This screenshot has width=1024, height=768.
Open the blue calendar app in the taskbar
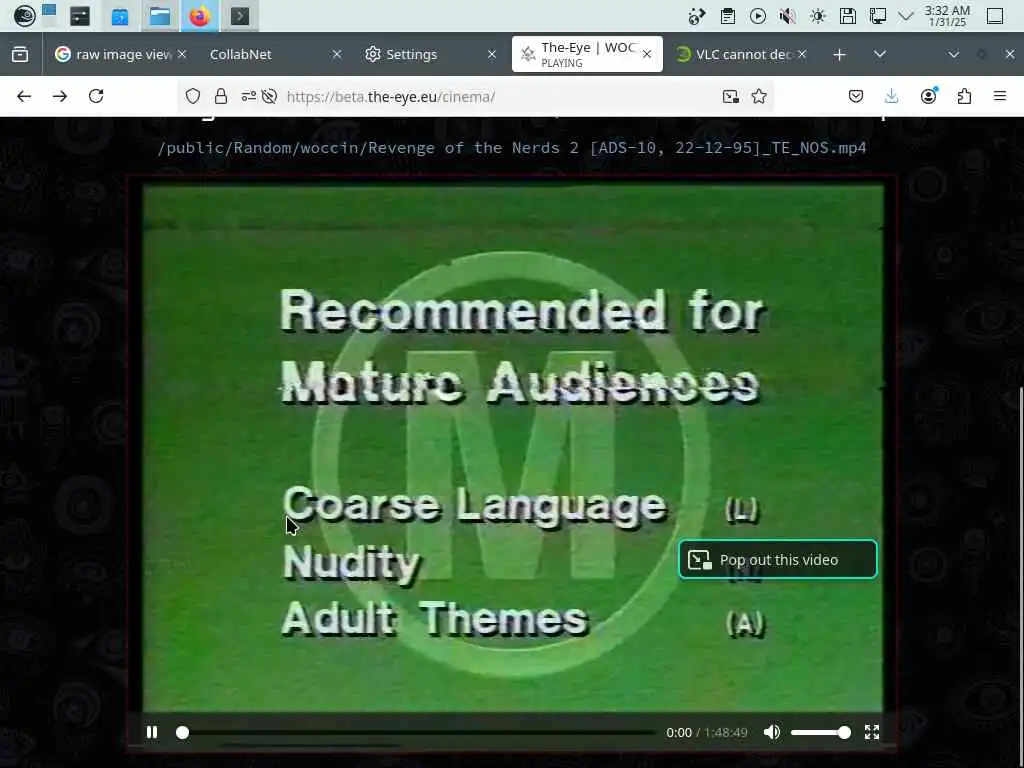point(120,16)
